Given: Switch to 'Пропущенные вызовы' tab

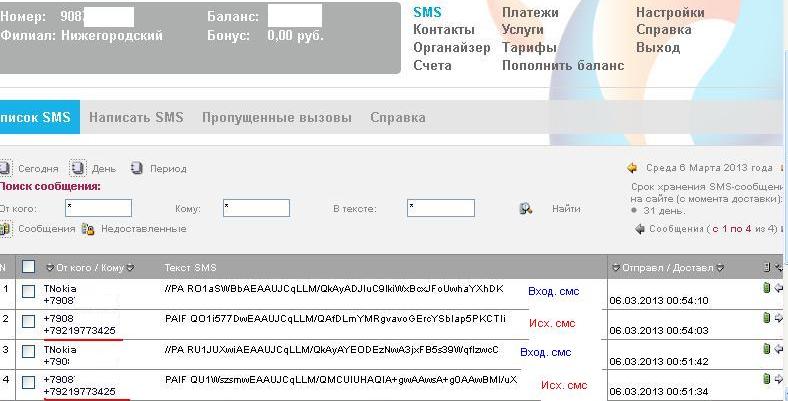Looking at the screenshot, I should (x=277, y=117).
